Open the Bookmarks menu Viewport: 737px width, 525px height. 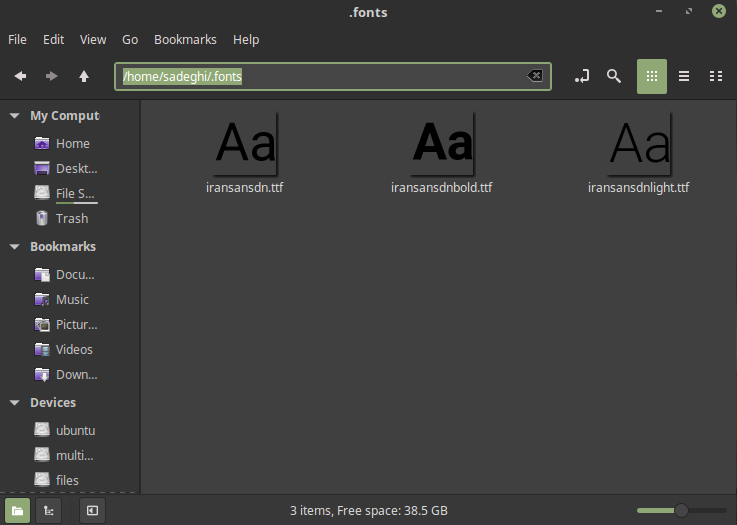coord(185,40)
